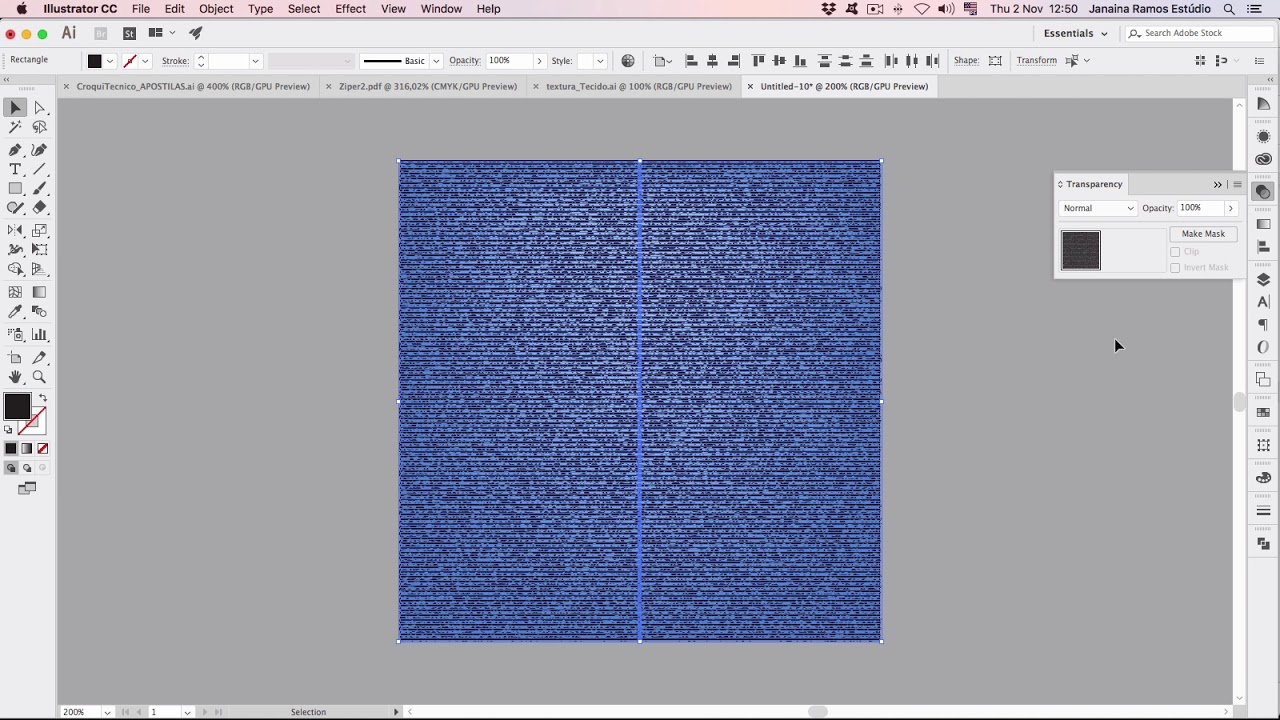The height and width of the screenshot is (720, 1280).
Task: Pick the Free Transform tool
Action: coord(39,249)
